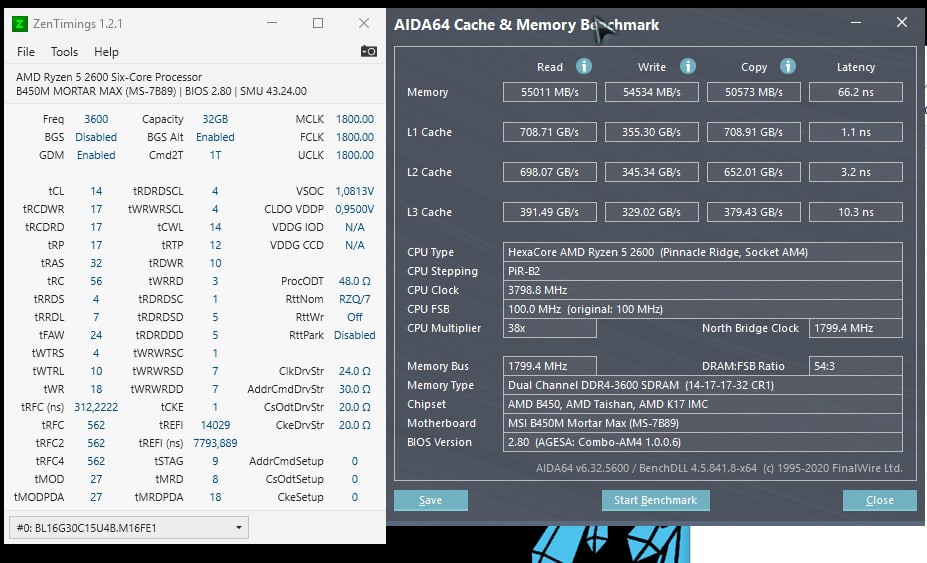This screenshot has height=563, width=927.
Task: Click the ZenTimings green Z app icon
Action: tap(20, 24)
